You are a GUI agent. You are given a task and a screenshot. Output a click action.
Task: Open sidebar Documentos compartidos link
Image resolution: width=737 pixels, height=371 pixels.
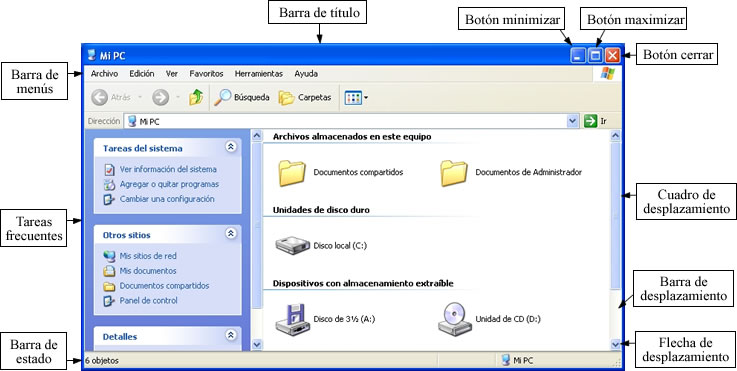[x=165, y=286]
